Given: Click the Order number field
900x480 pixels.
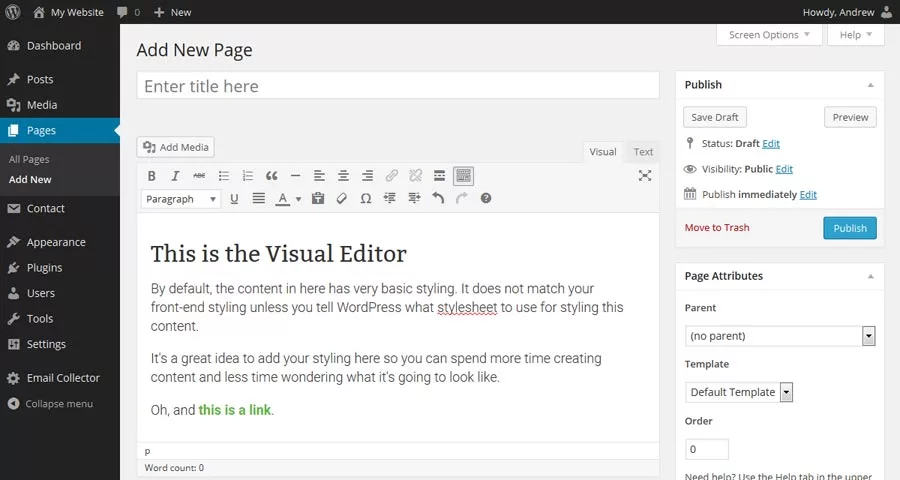Looking at the screenshot, I should click(x=707, y=449).
